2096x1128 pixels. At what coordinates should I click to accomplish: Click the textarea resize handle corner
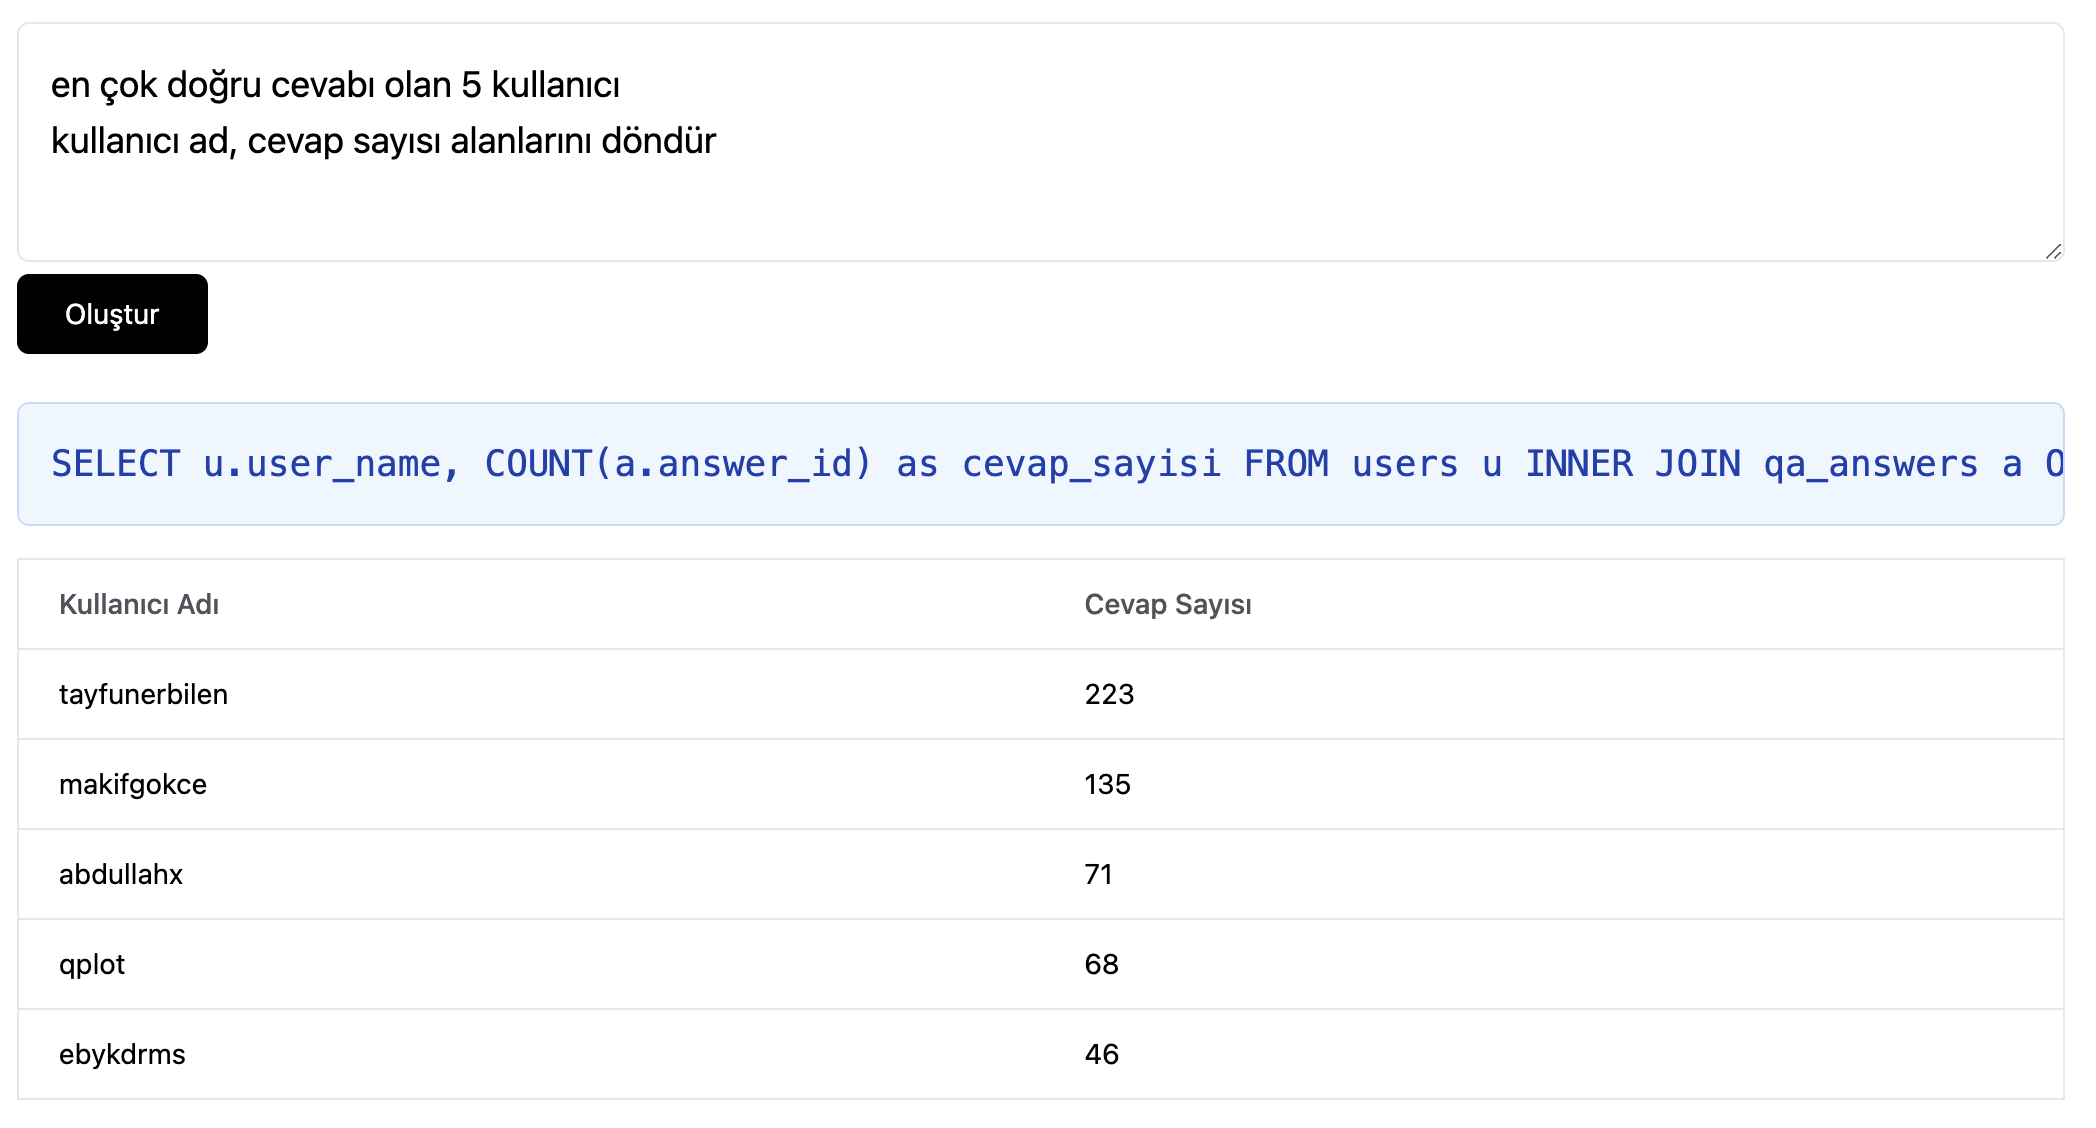[2052, 251]
